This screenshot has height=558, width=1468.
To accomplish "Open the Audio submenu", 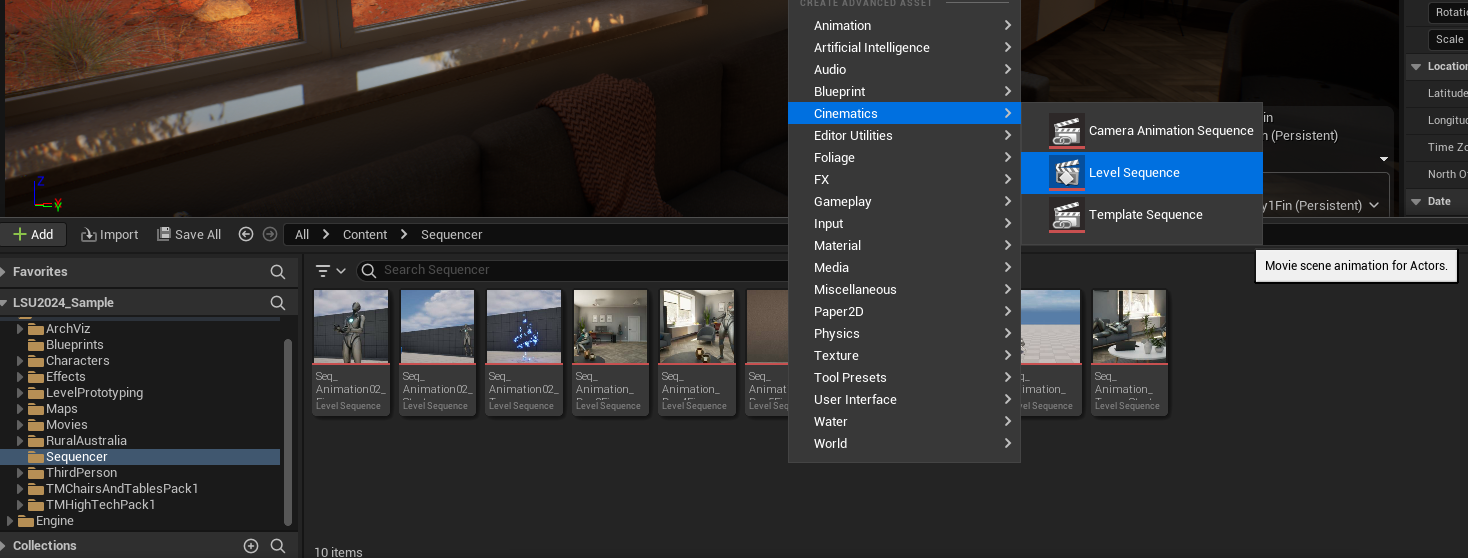I will pyautogui.click(x=904, y=70).
